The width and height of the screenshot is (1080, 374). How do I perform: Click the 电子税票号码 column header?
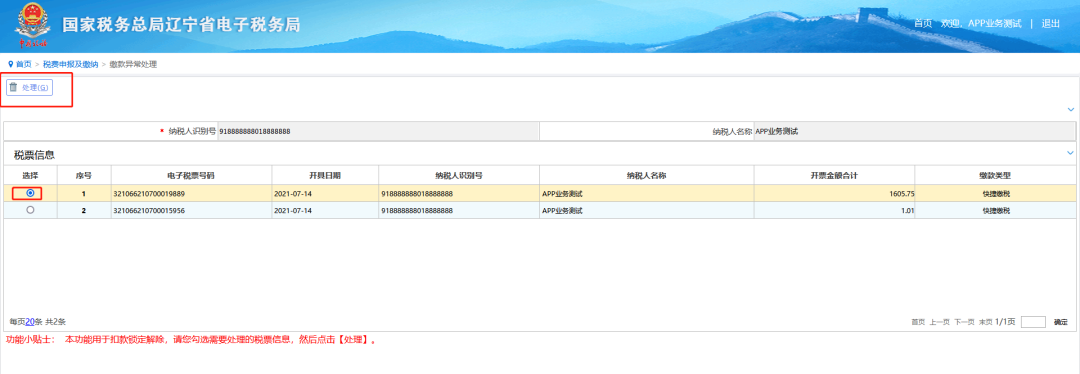point(191,176)
